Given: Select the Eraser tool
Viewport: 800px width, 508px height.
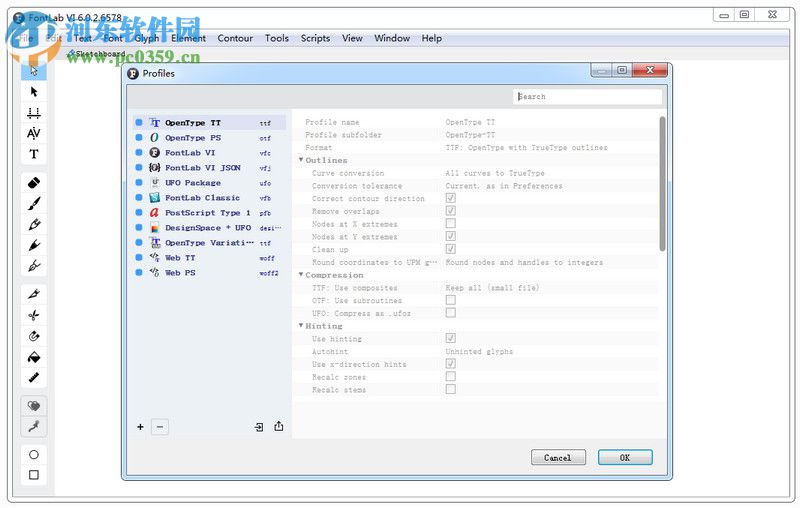Looking at the screenshot, I should click(34, 183).
